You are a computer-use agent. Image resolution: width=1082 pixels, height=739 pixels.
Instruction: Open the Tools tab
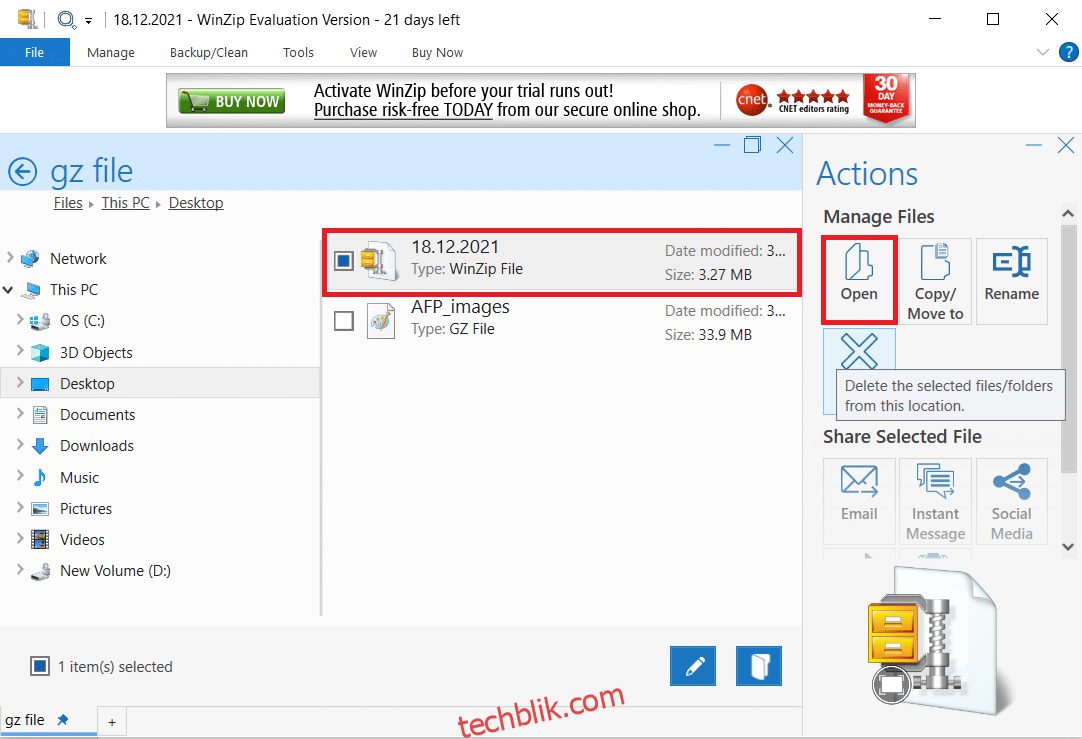coord(298,52)
